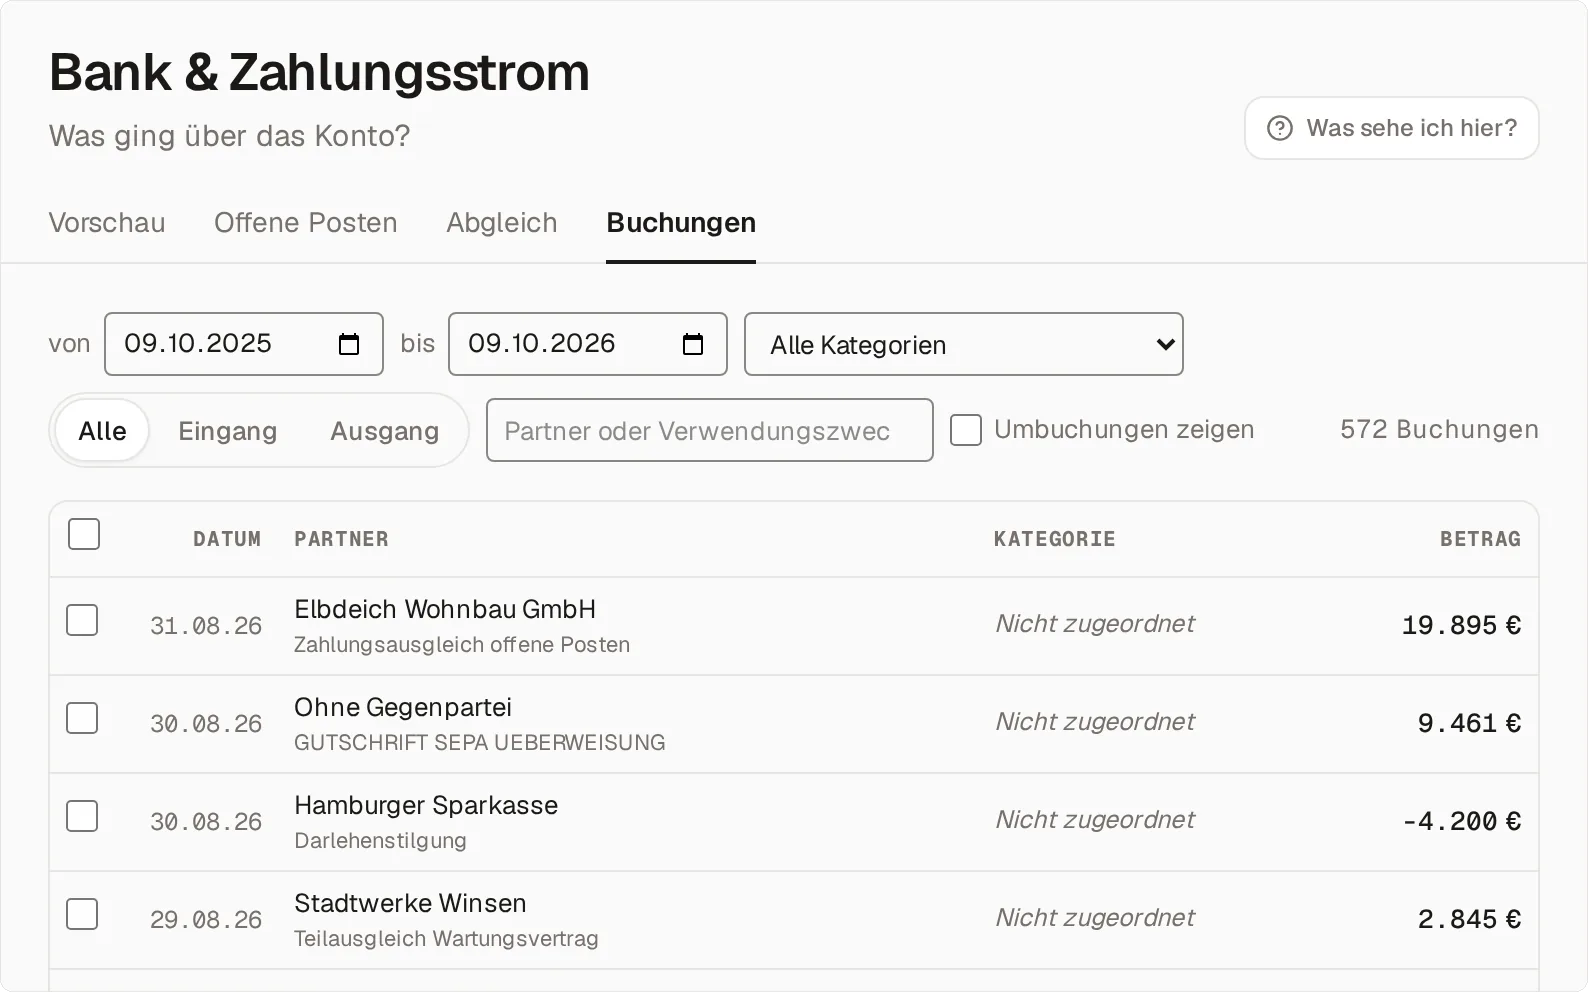
Task: Click partner name 'Elbdeich Wohnbau GmbH'
Action: 445,609
